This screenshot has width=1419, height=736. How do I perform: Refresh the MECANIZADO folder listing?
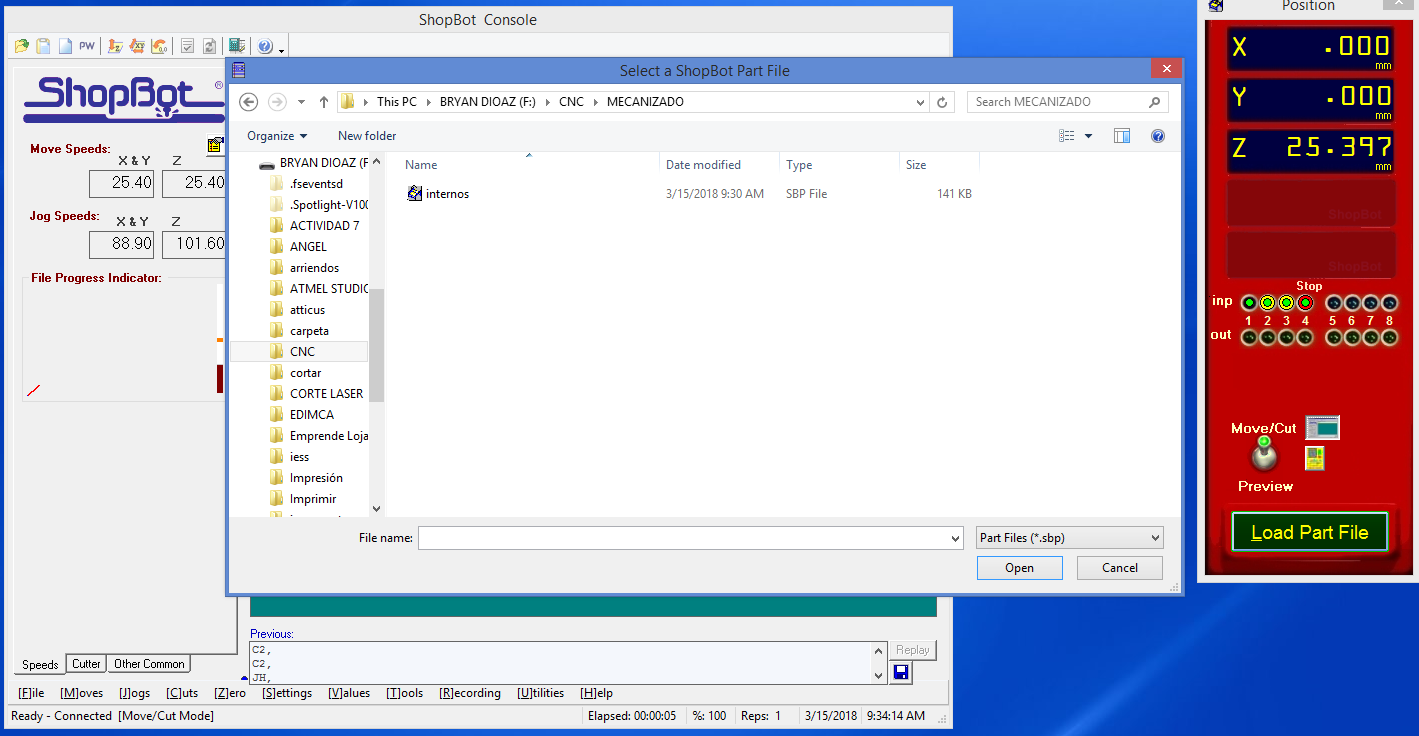click(x=942, y=102)
